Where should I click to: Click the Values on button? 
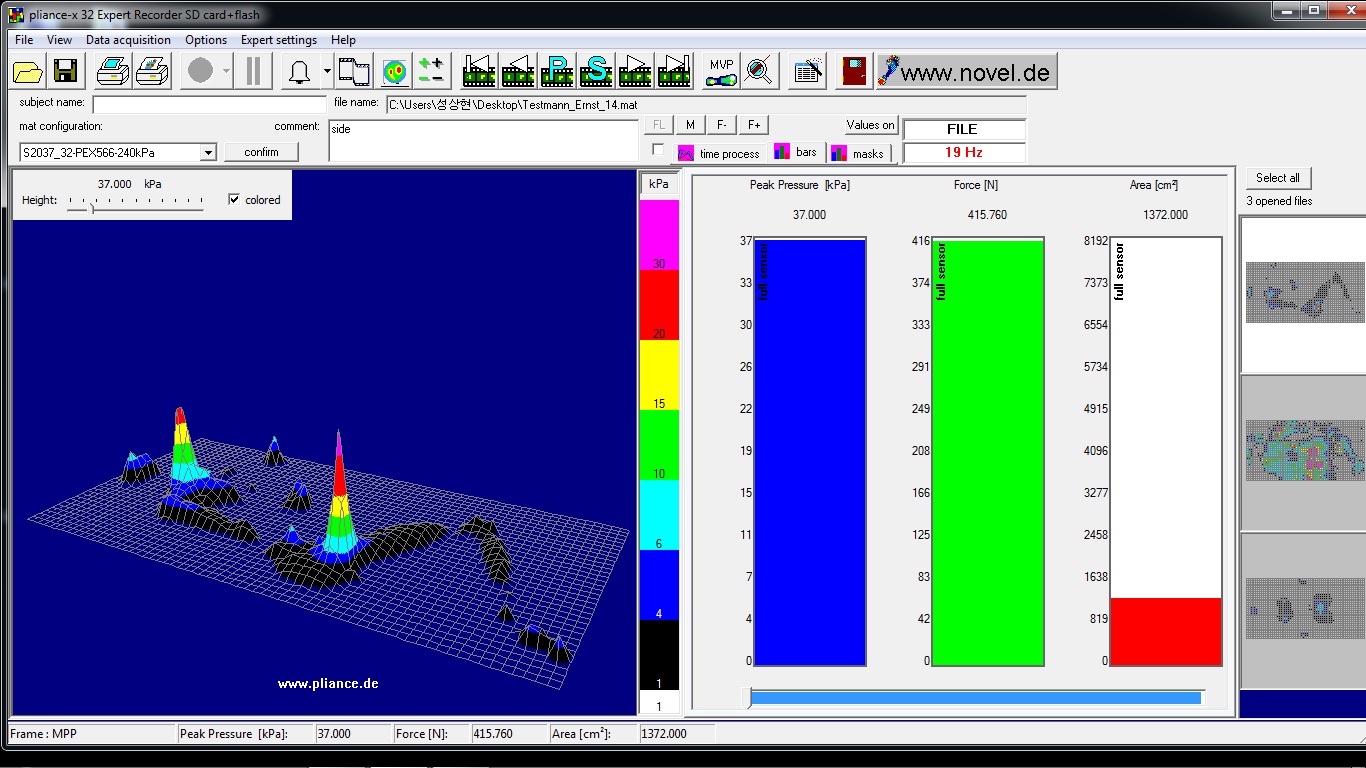pos(871,125)
